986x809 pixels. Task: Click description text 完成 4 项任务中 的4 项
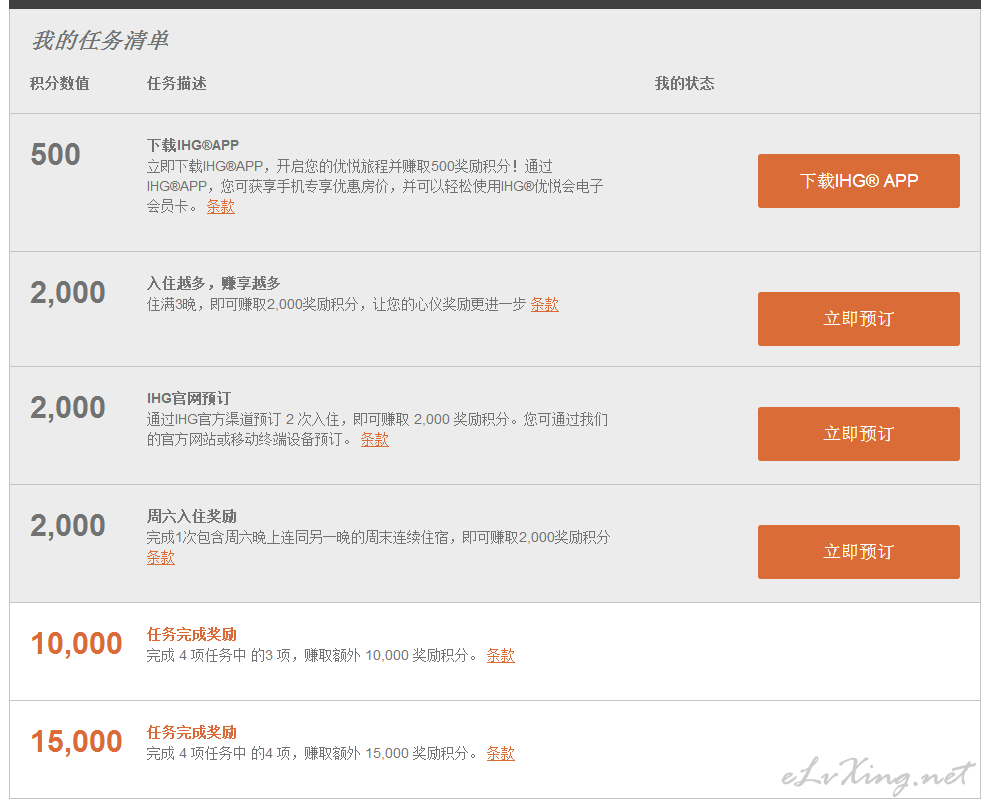click(x=218, y=753)
